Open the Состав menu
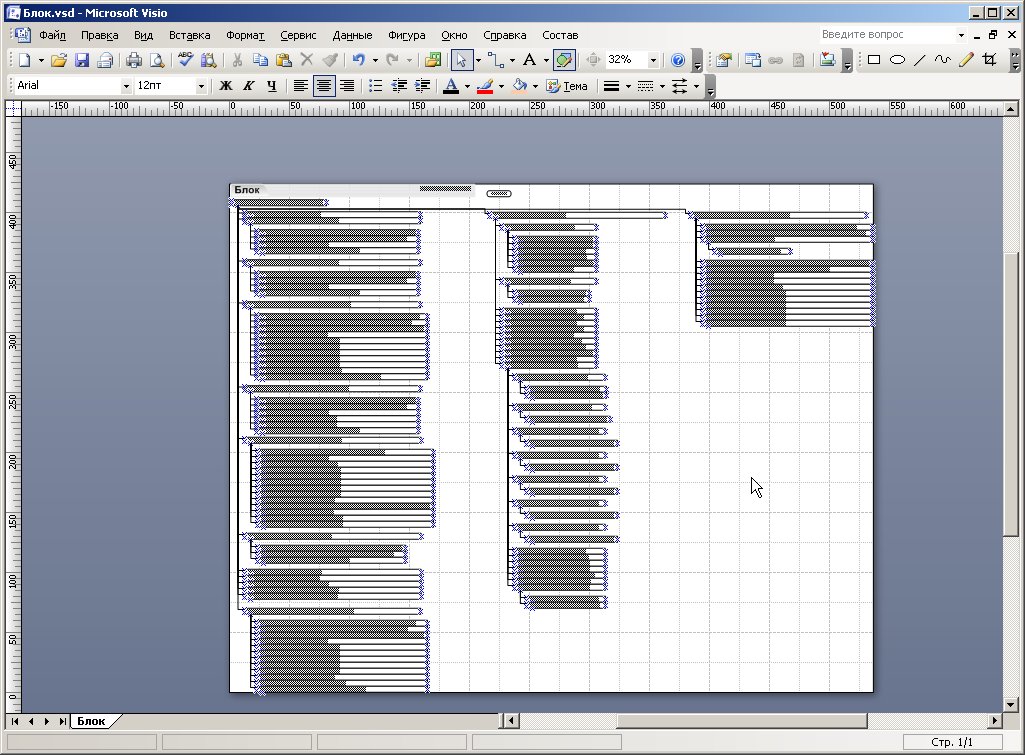The width and height of the screenshot is (1025, 755). (x=560, y=35)
